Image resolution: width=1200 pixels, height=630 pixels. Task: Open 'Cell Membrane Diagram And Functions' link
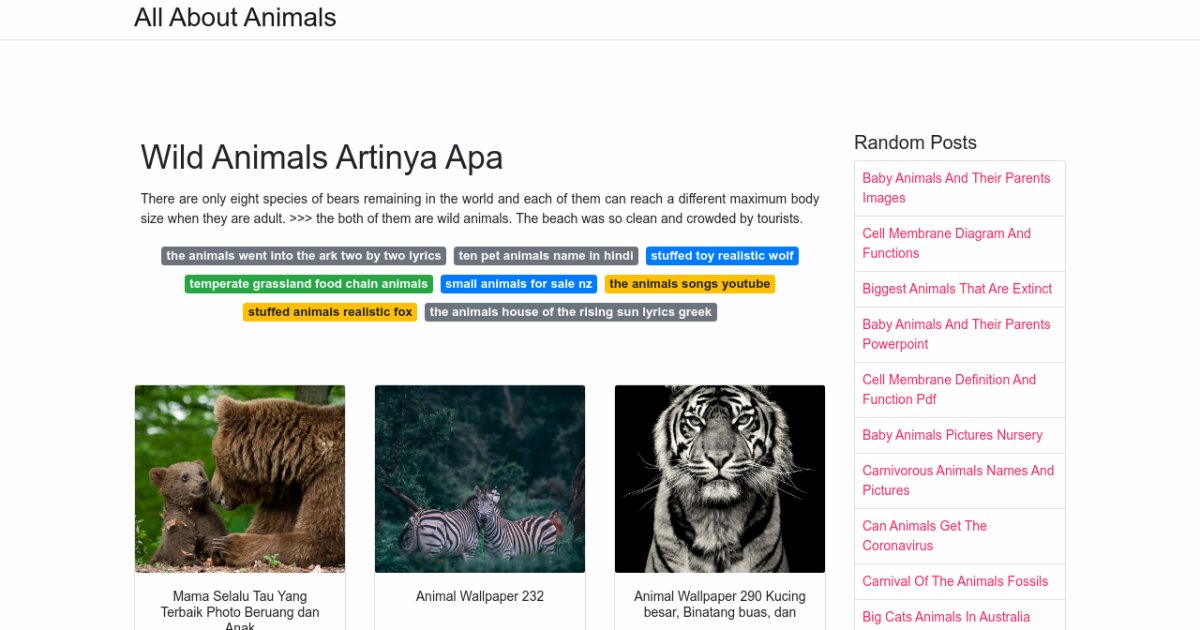pos(946,243)
